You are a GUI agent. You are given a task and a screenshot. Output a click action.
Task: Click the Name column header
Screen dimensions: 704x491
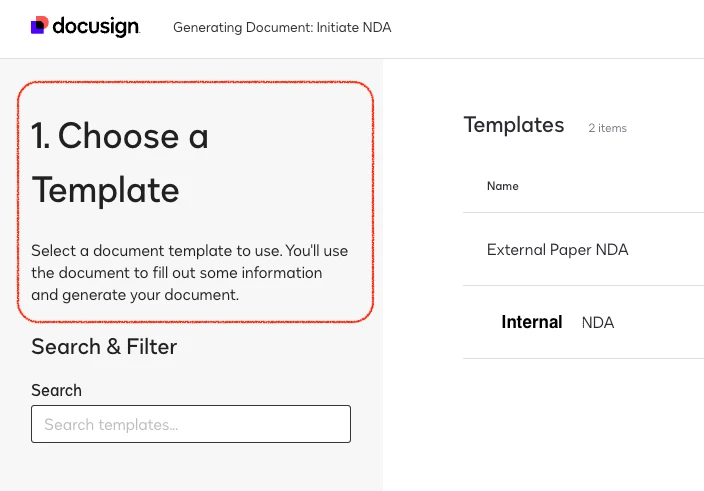pos(502,186)
